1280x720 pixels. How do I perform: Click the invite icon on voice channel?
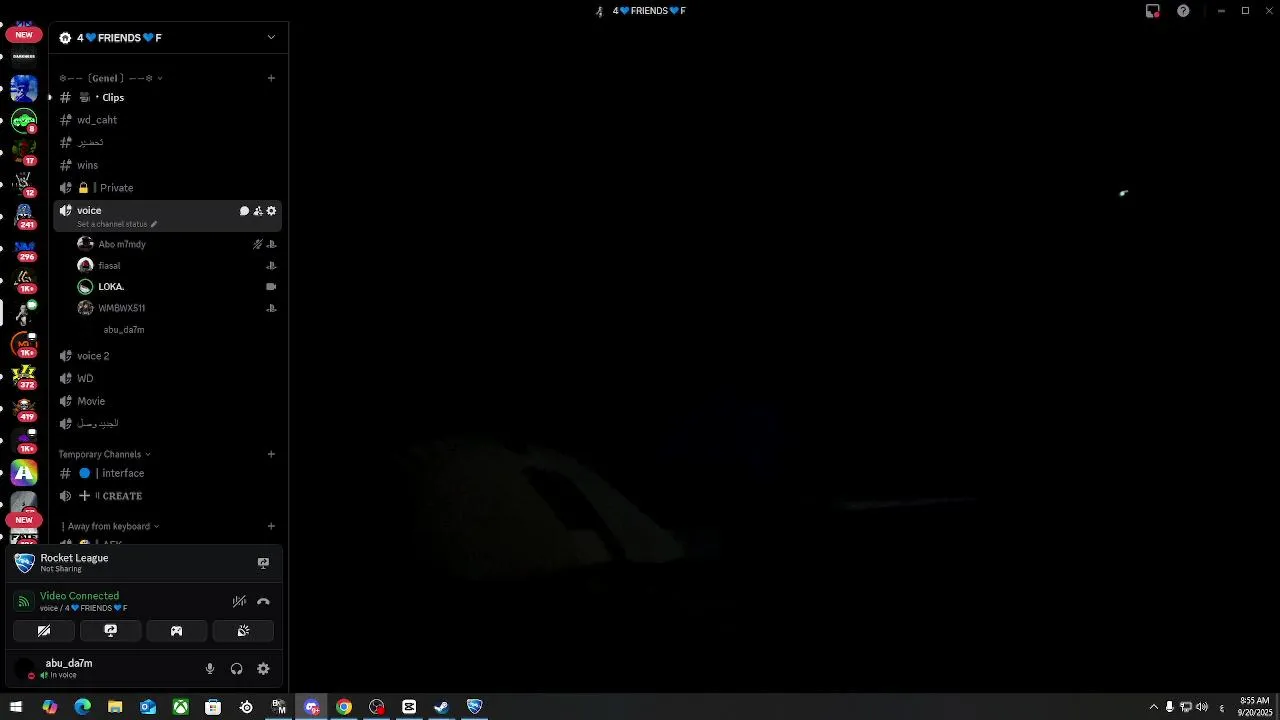point(258,211)
